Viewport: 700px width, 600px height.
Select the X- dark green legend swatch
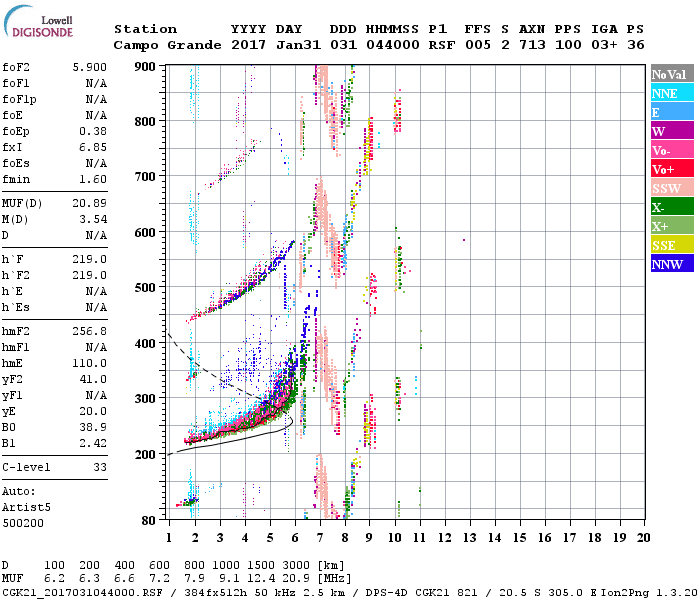click(x=668, y=207)
